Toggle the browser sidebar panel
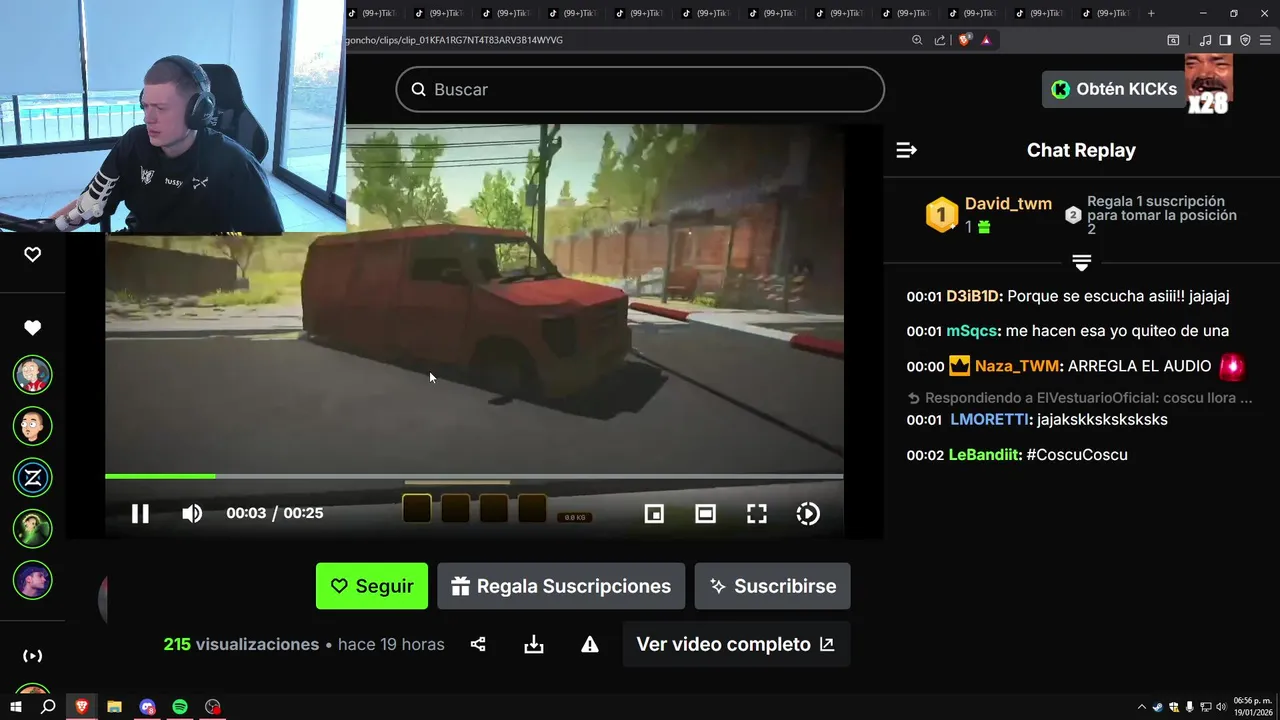 click(x=1225, y=40)
